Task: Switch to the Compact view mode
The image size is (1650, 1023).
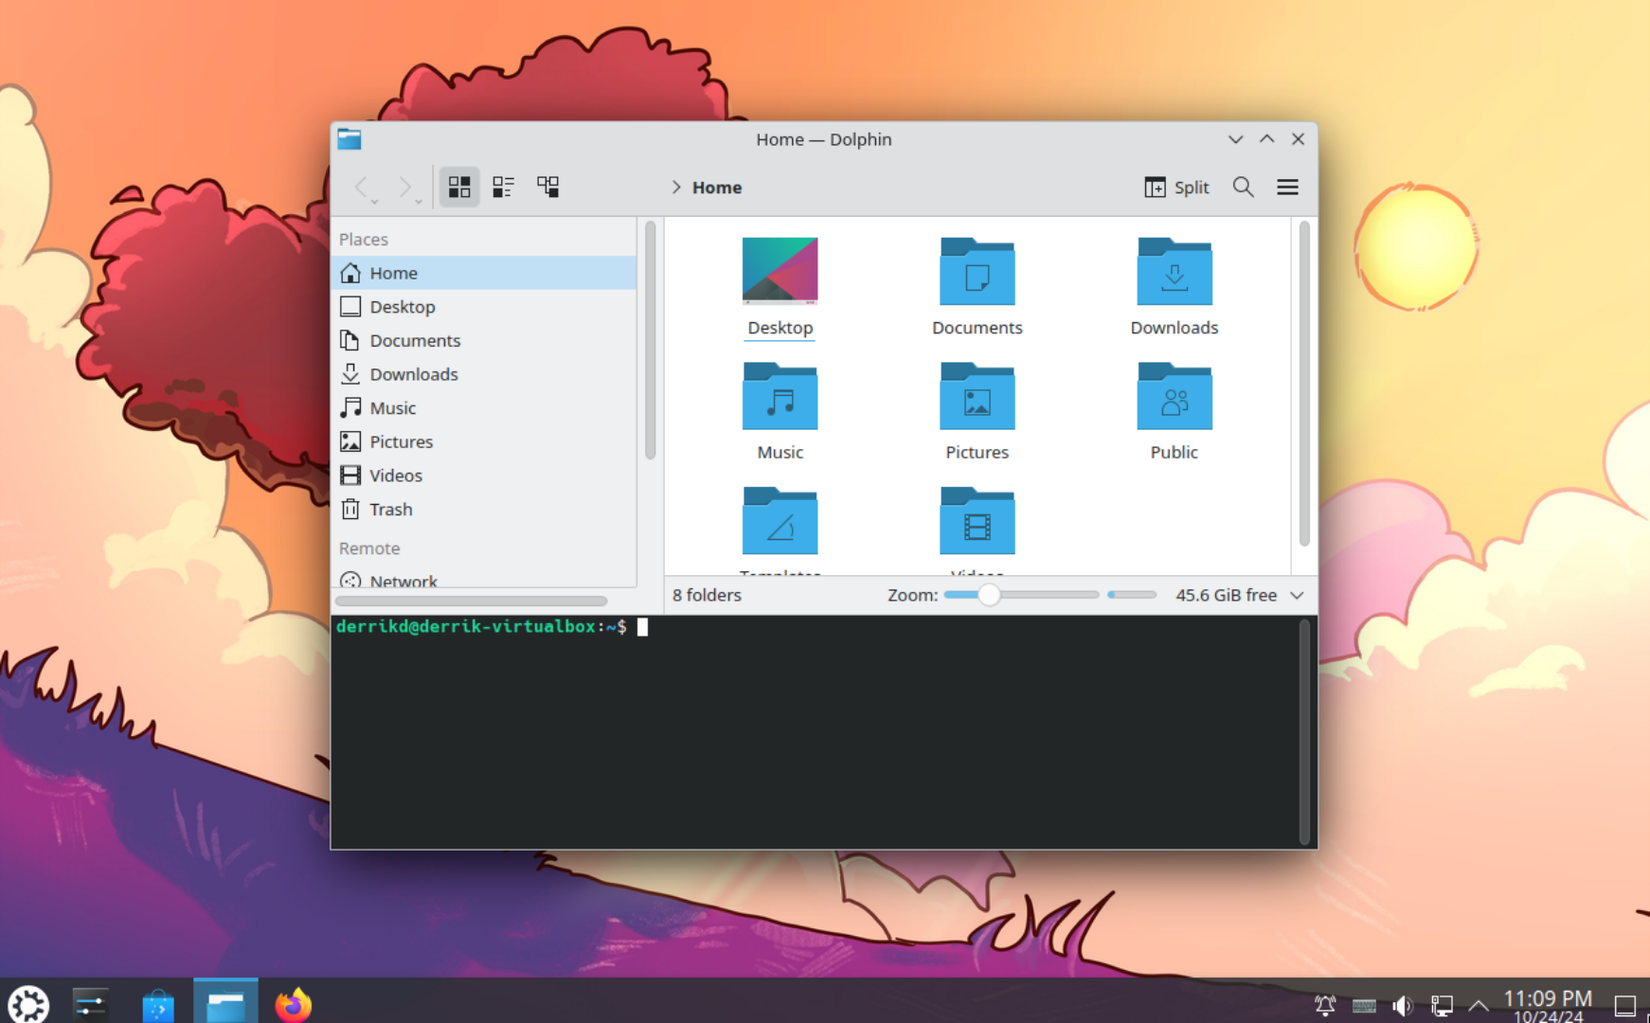Action: pos(503,186)
